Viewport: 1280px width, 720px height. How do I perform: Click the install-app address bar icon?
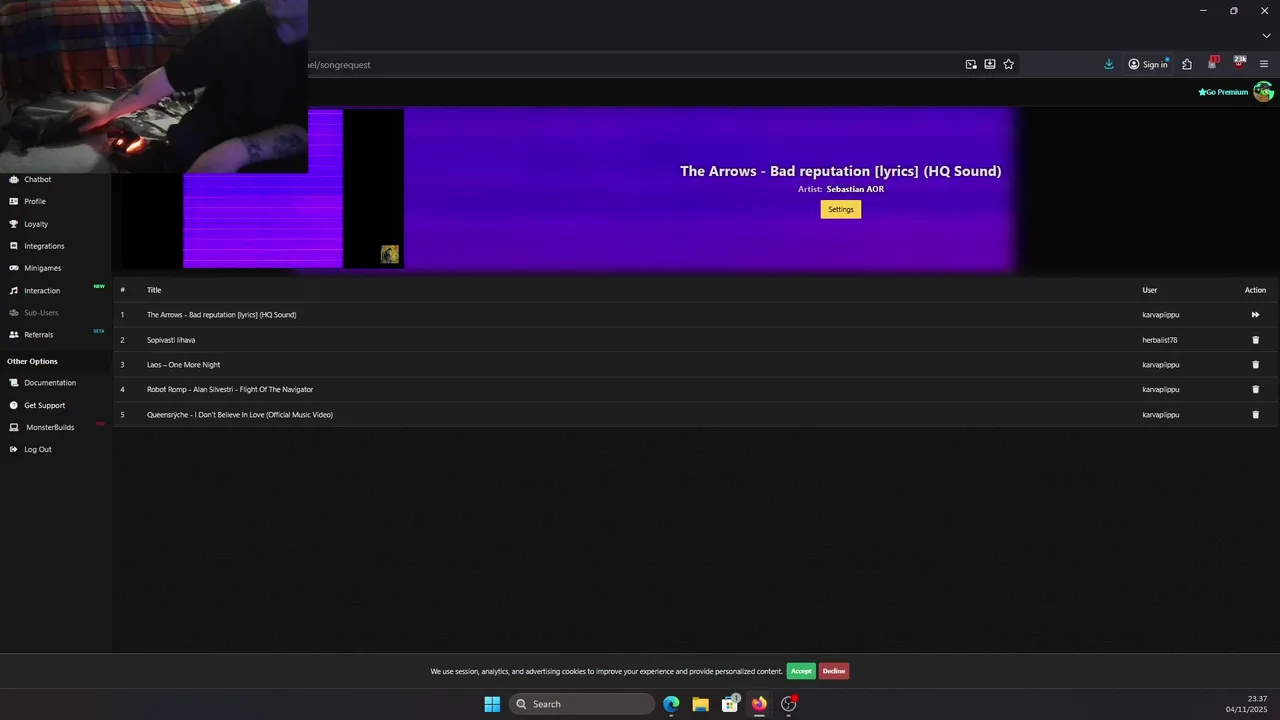990,64
